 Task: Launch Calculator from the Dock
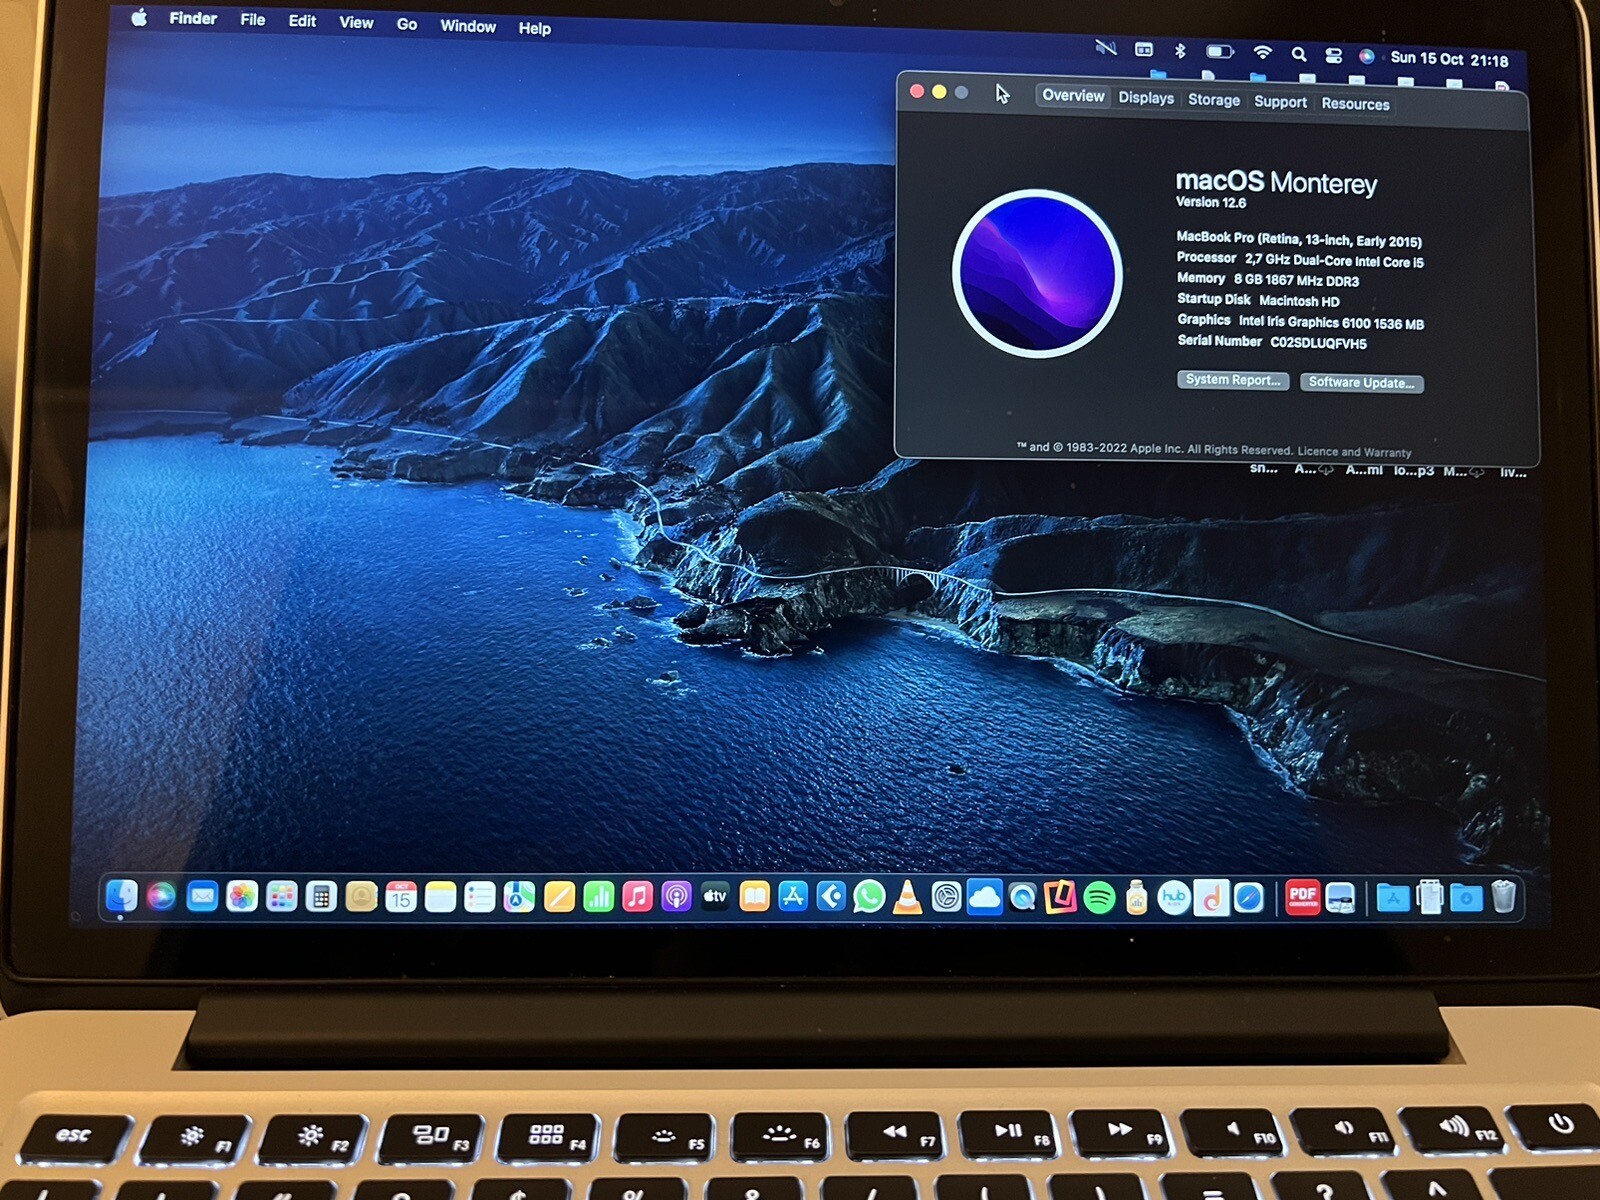(320, 897)
